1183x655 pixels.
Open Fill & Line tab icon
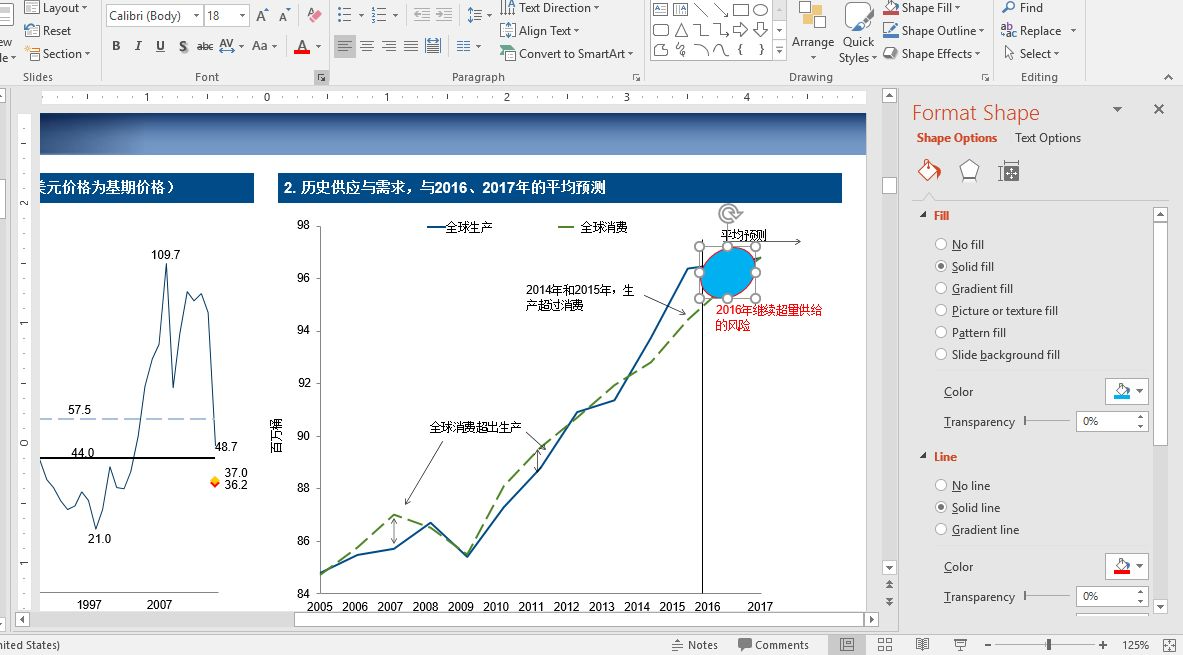930,171
